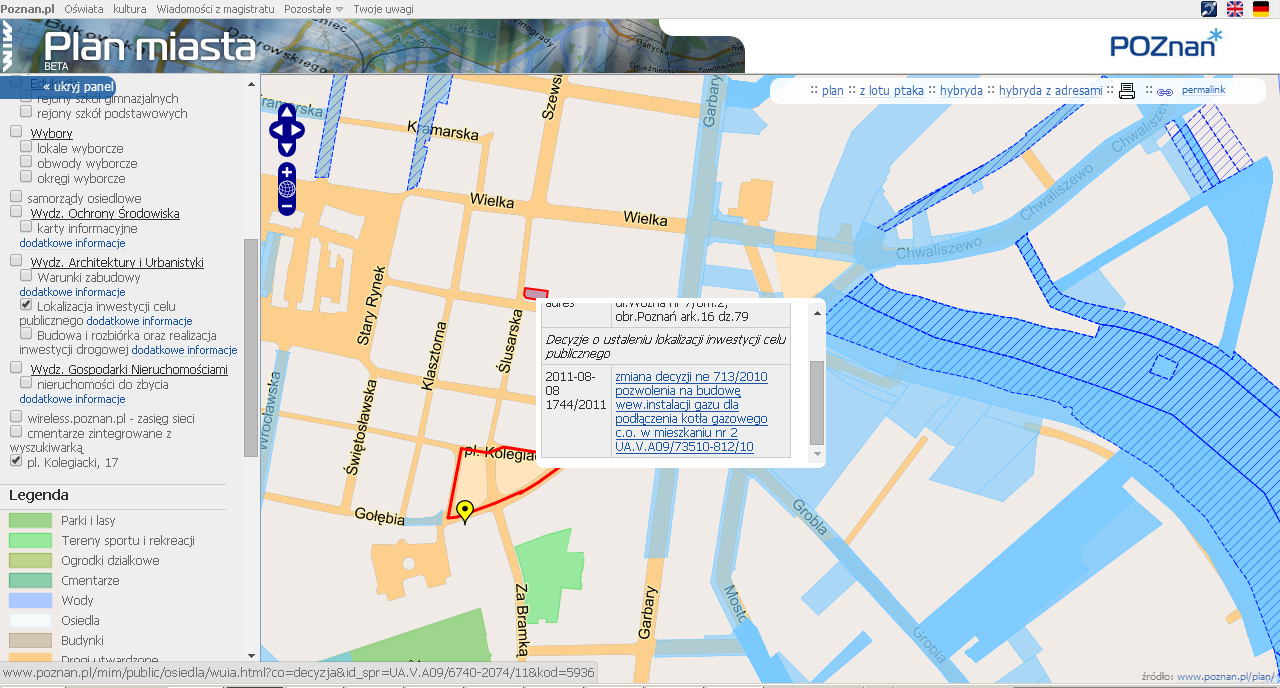Zoom out with the minus button
Viewport: 1280px width, 688px height.
[287, 206]
